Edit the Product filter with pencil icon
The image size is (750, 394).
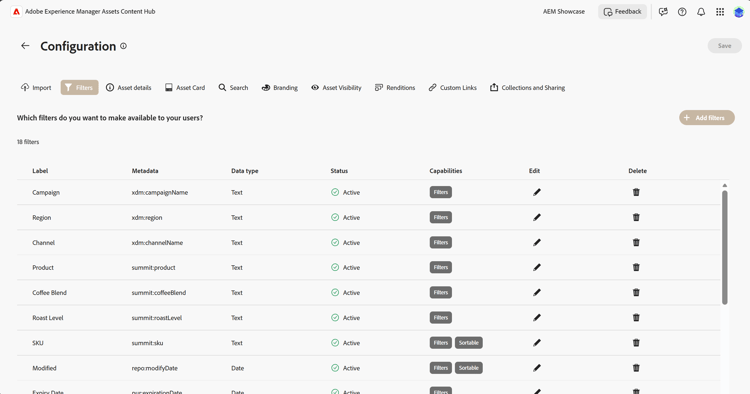pyautogui.click(x=537, y=267)
